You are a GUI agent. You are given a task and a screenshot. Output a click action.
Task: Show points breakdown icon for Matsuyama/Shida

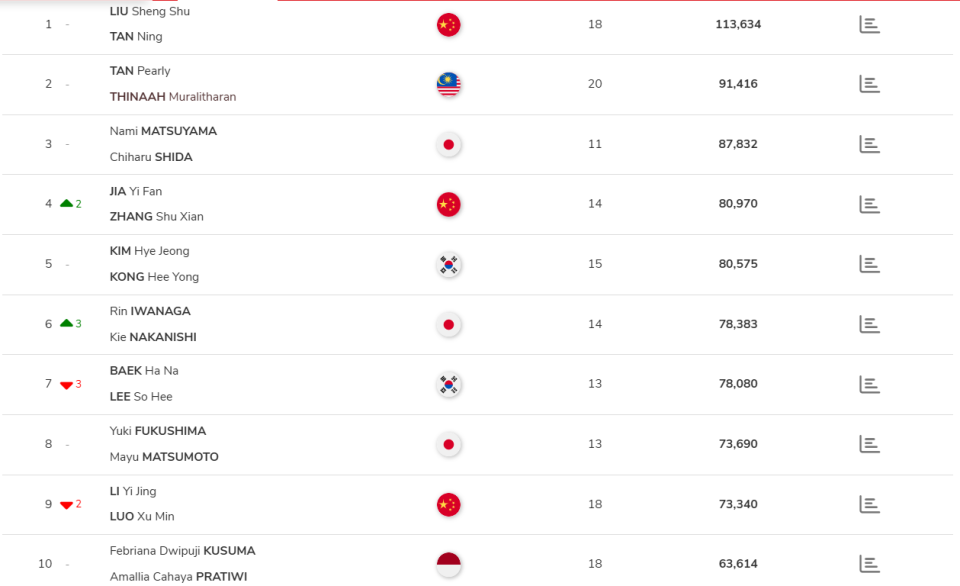tap(869, 144)
